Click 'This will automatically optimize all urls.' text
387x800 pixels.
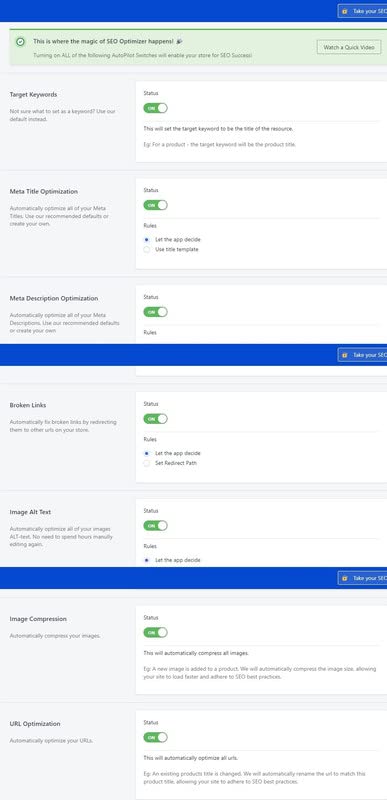point(191,758)
